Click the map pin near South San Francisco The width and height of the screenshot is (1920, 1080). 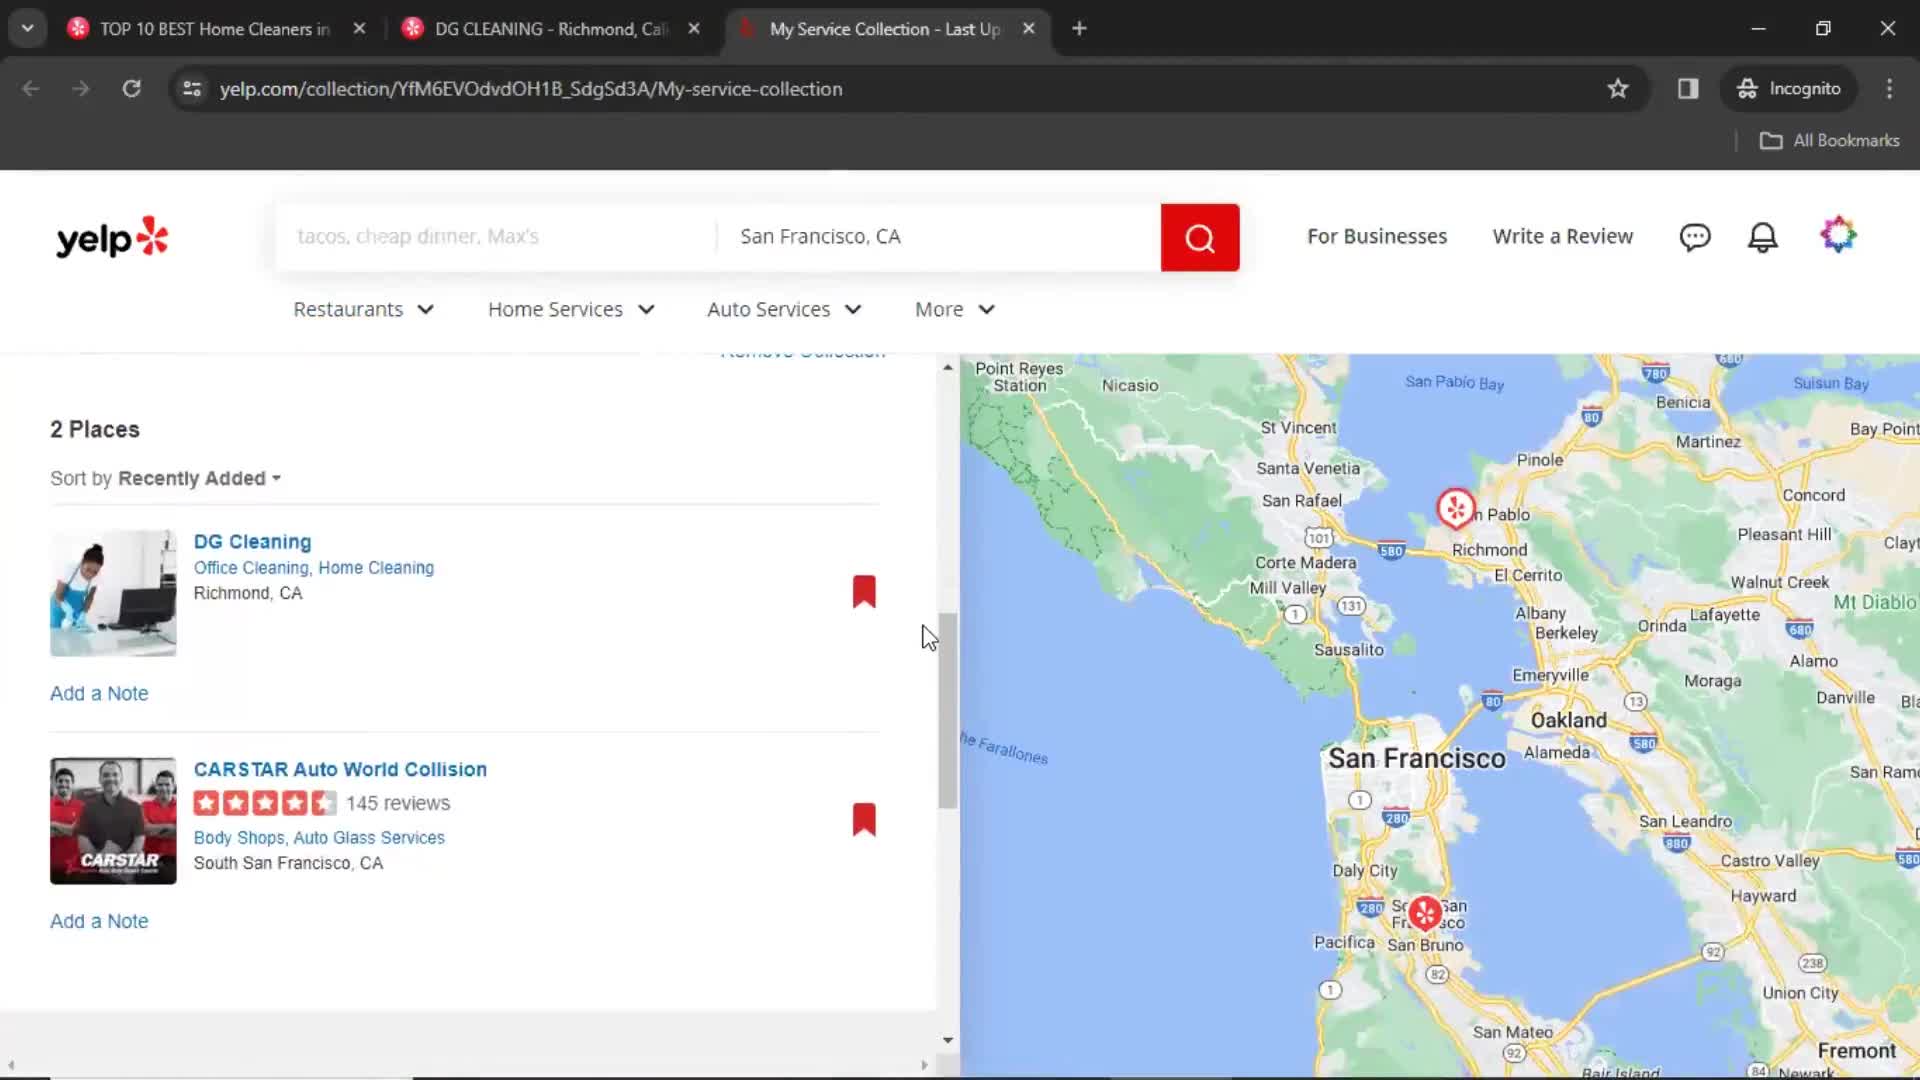pyautogui.click(x=1425, y=912)
